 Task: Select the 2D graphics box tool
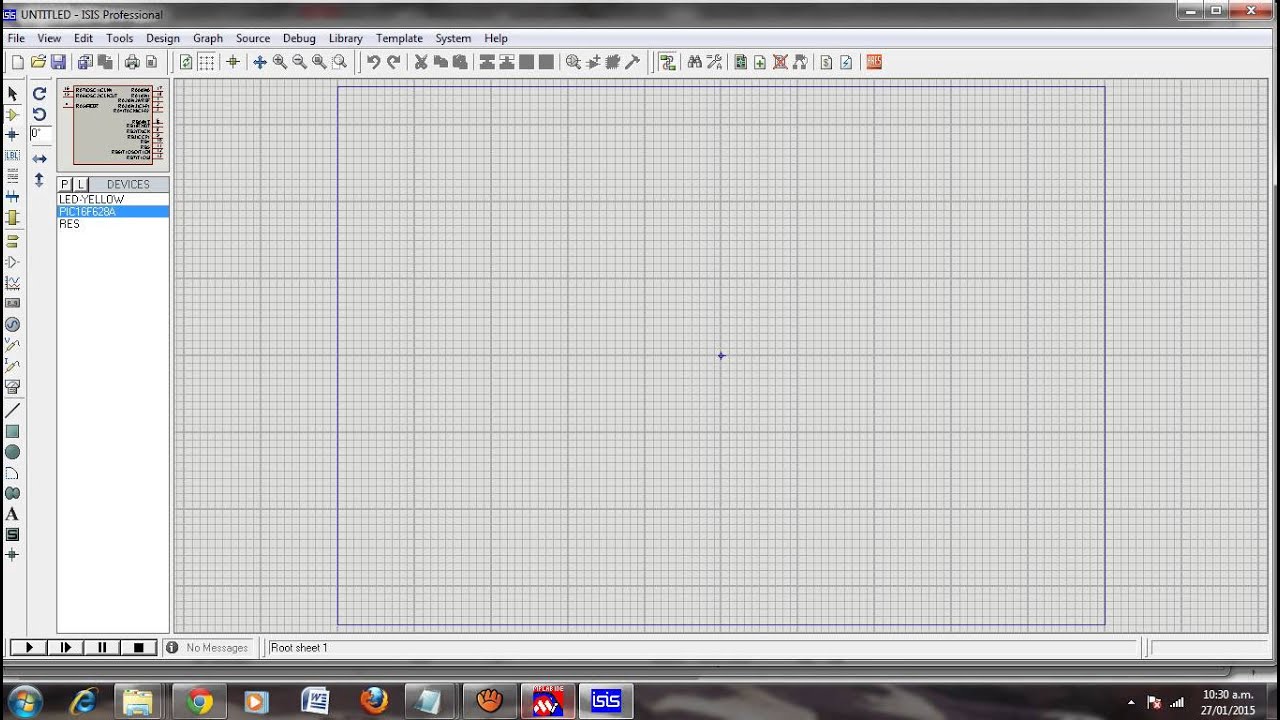[x=13, y=431]
